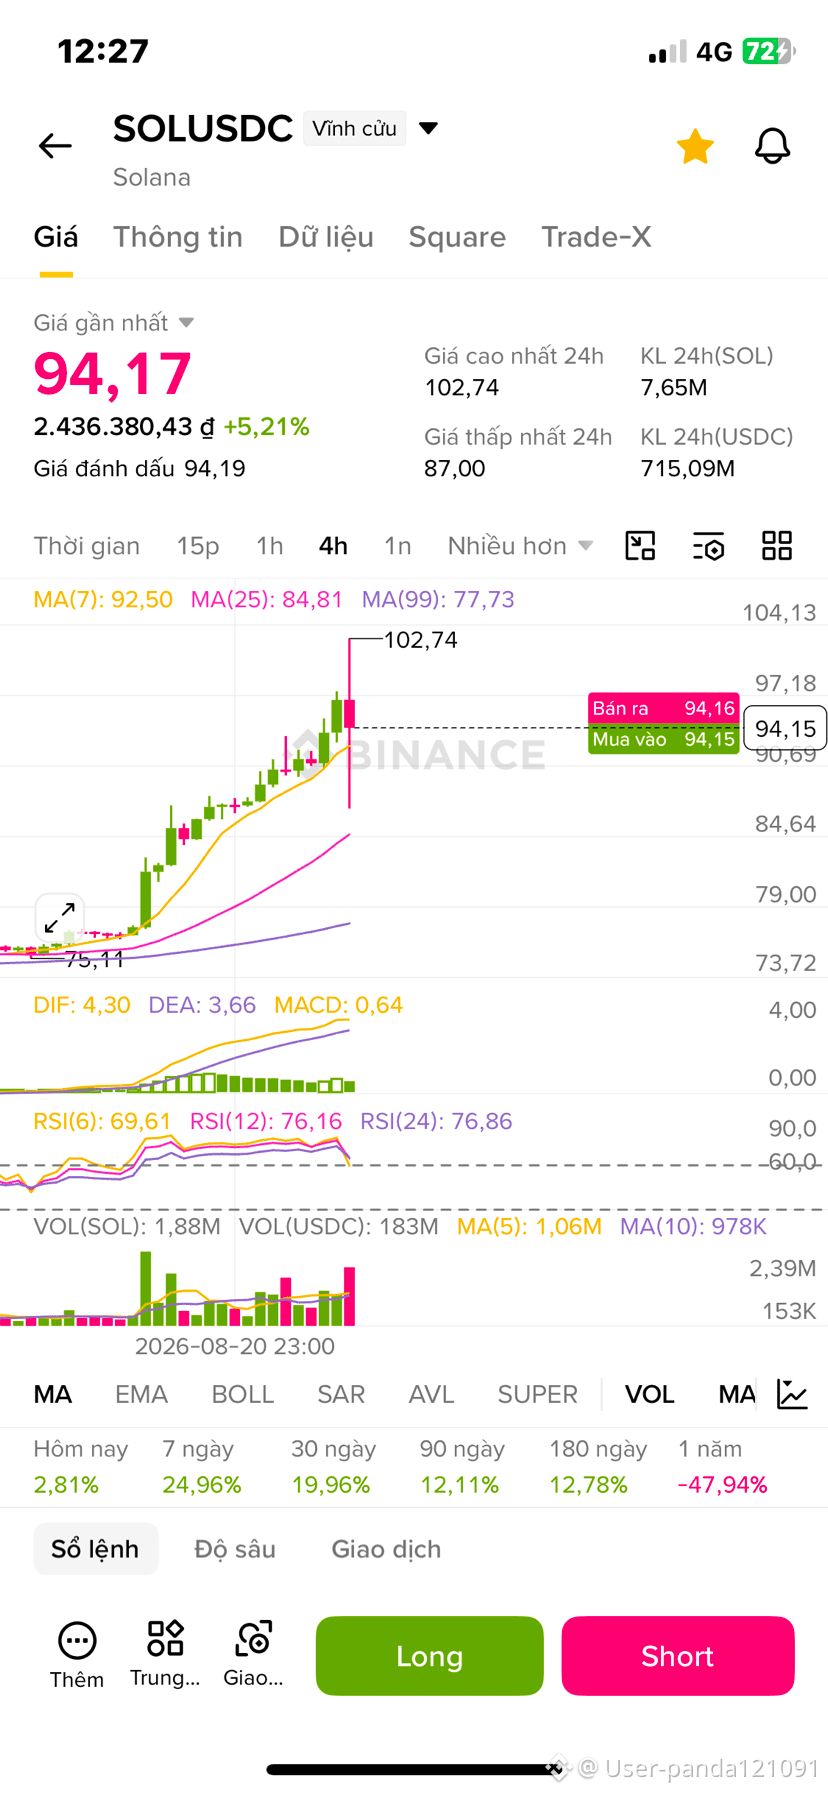Select the 15p interval
The image size is (828, 1793).
[198, 546]
